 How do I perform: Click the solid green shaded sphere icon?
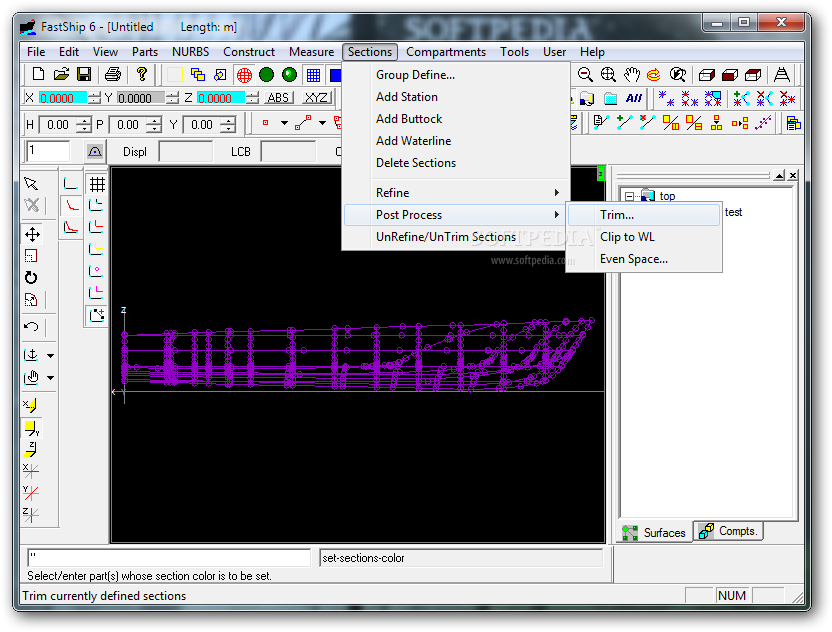266,75
